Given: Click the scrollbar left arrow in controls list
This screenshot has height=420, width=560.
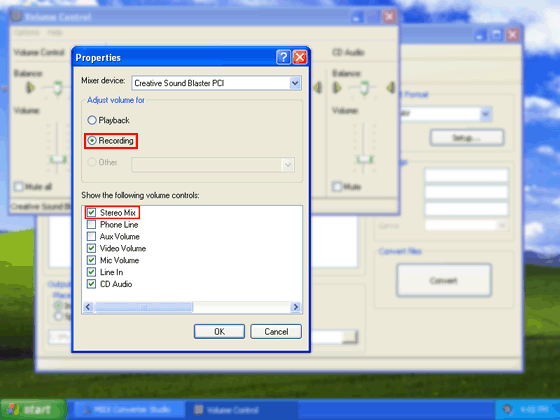Looking at the screenshot, I should click(88, 307).
